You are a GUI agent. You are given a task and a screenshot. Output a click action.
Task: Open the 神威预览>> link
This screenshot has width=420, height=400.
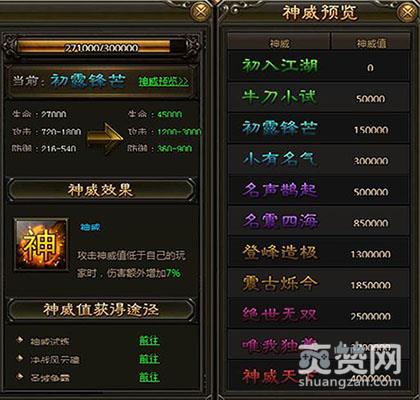(164, 81)
